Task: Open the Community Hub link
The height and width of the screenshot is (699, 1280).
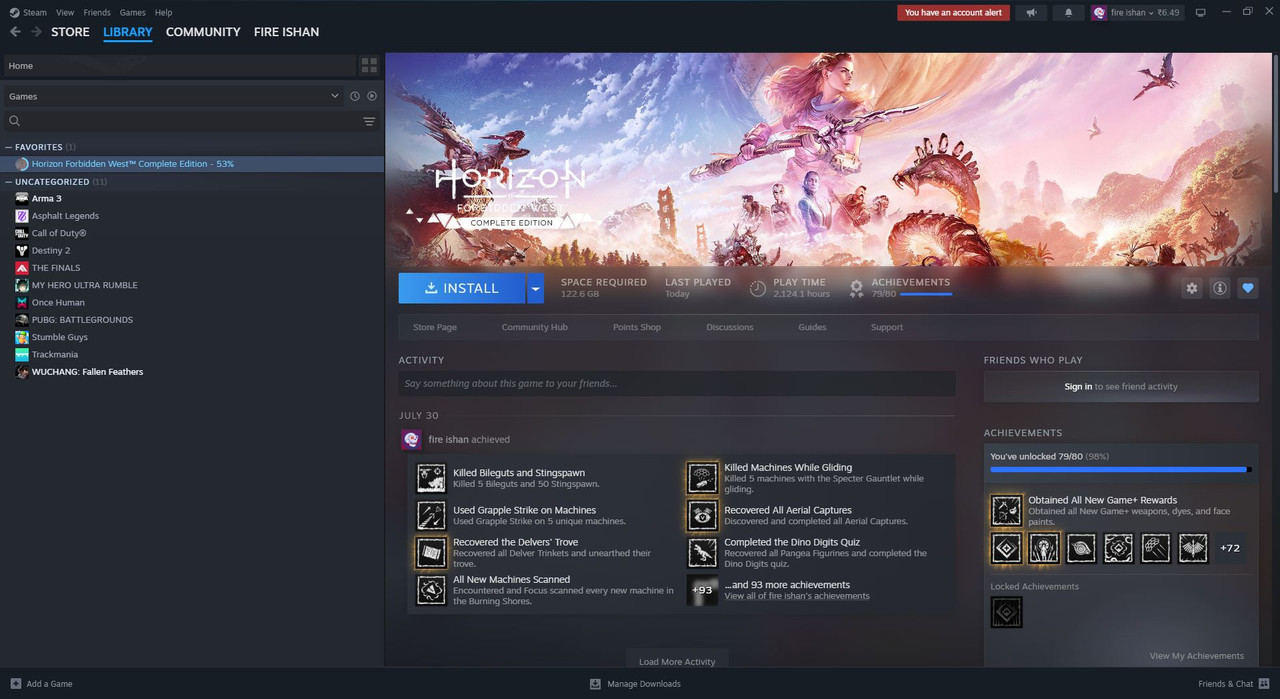Action: [534, 327]
